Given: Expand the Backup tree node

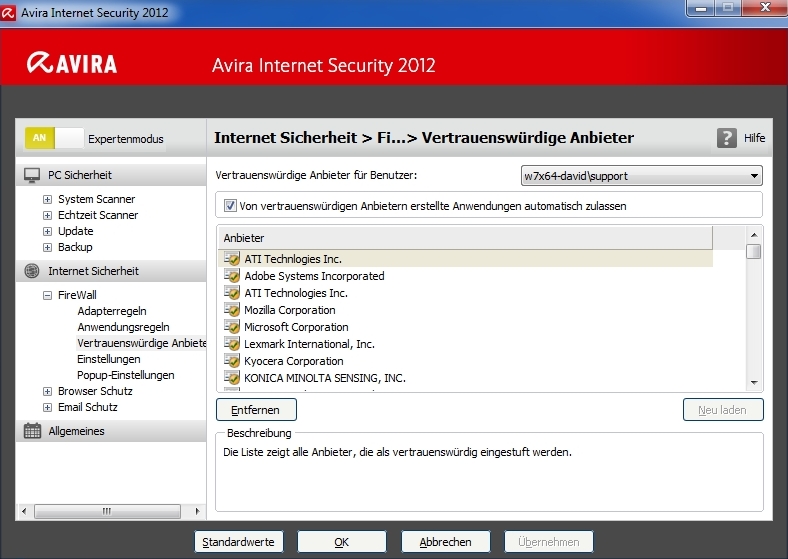Looking at the screenshot, I should coord(47,248).
